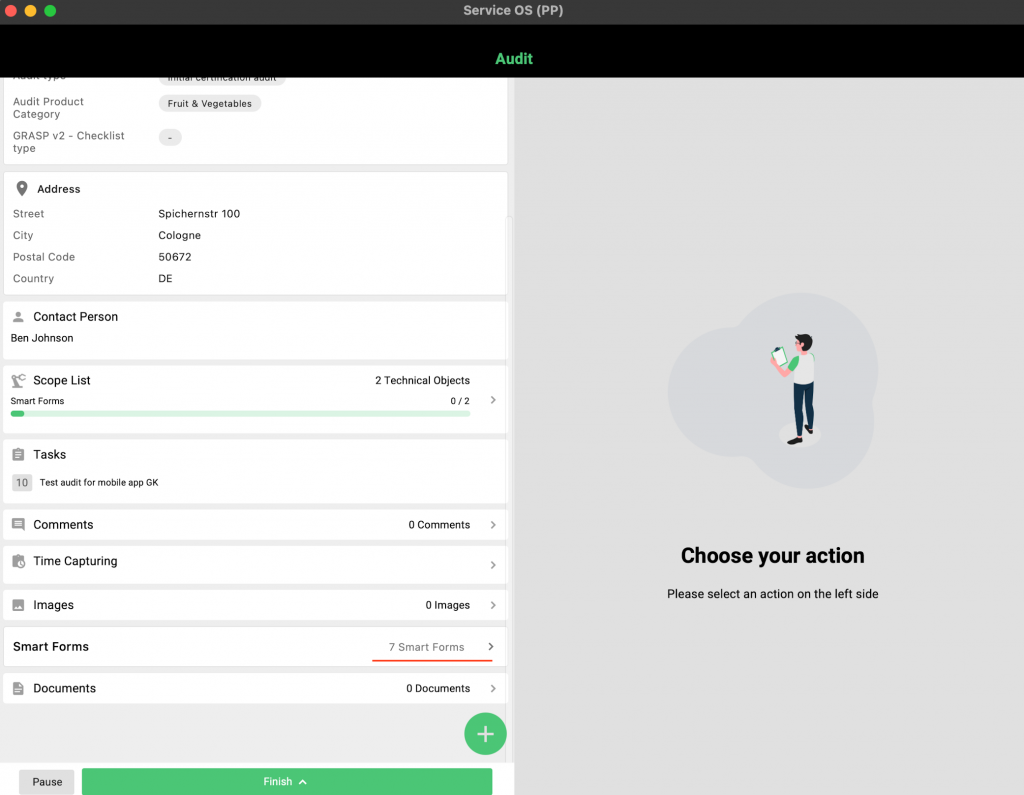Screen dimensions: 1024x795
Task: Click the Fruit & Vegetables category chip
Action: pos(209,104)
